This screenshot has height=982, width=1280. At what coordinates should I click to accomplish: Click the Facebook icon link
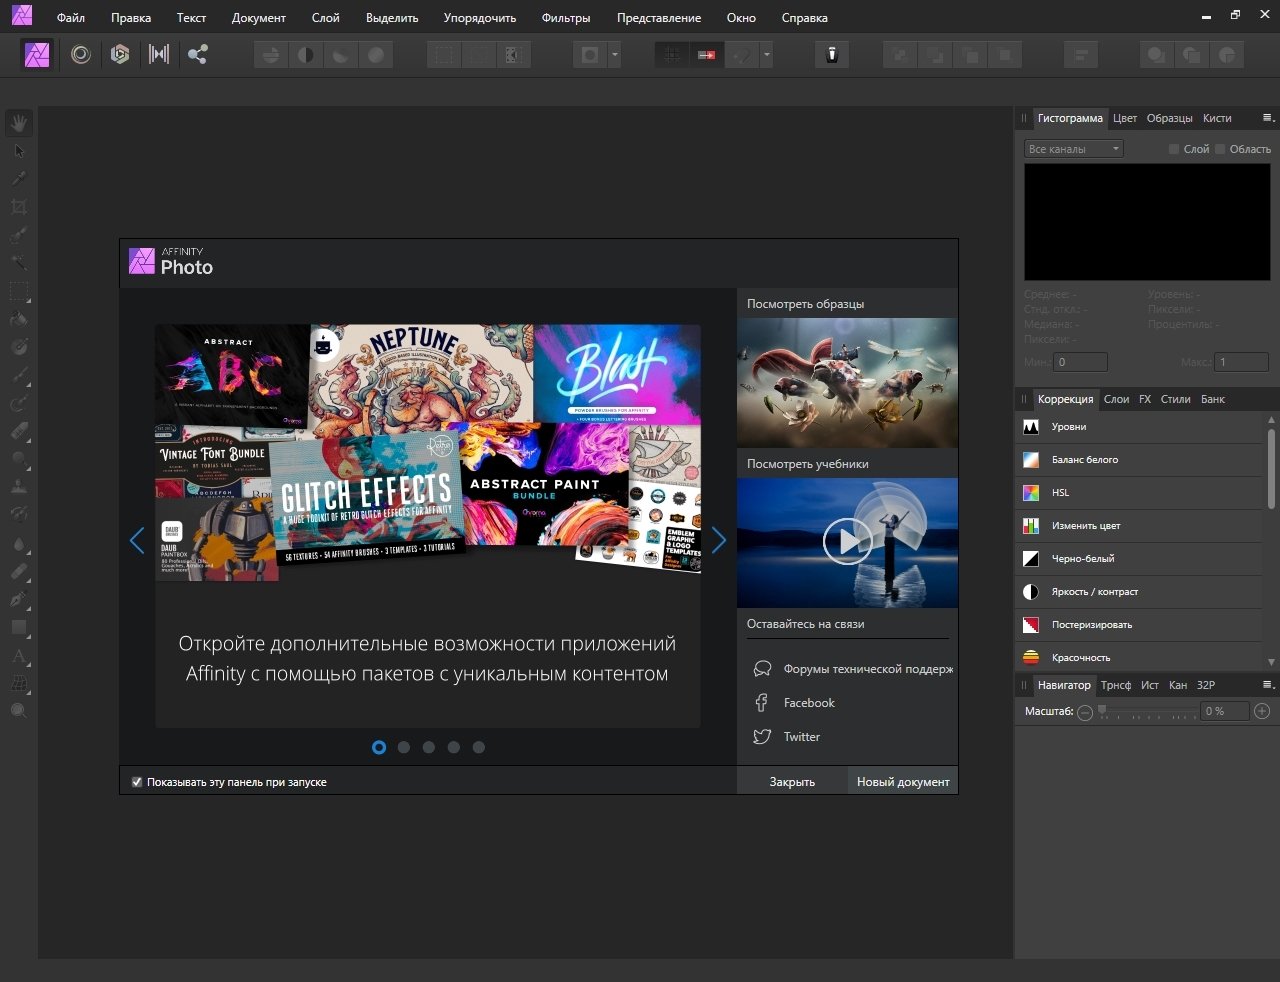[761, 703]
